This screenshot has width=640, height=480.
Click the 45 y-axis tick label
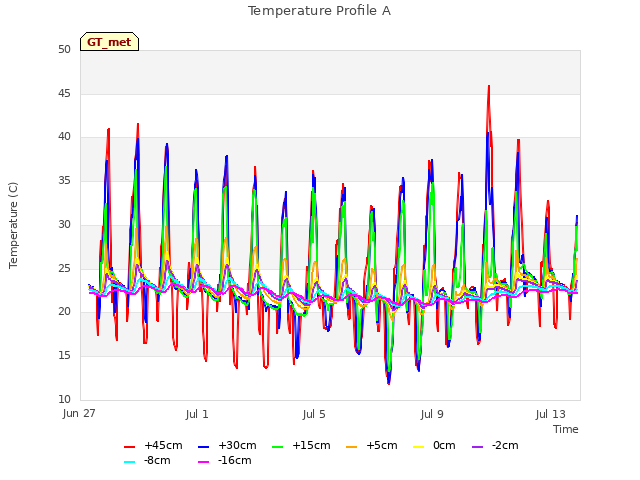[64, 93]
